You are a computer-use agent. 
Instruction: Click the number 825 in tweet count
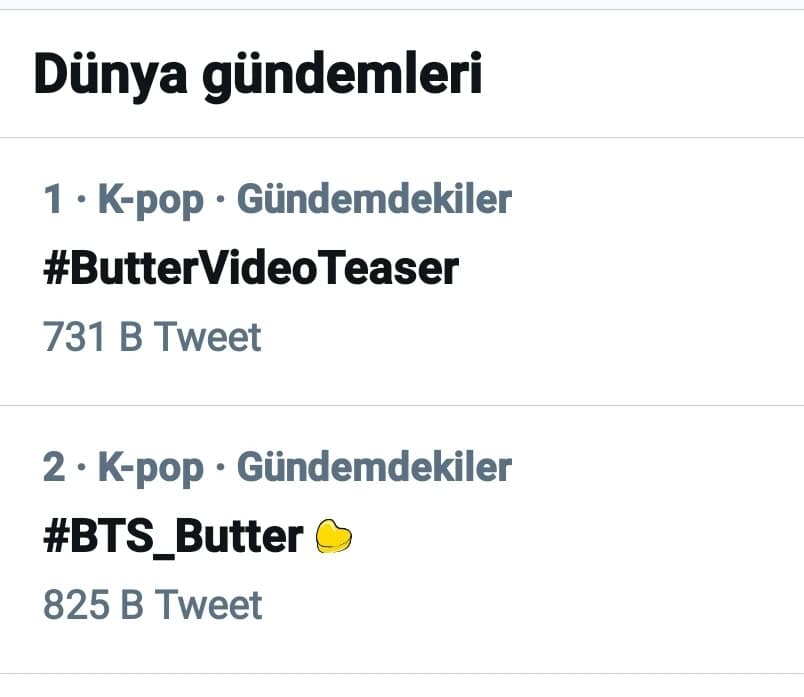pos(75,605)
